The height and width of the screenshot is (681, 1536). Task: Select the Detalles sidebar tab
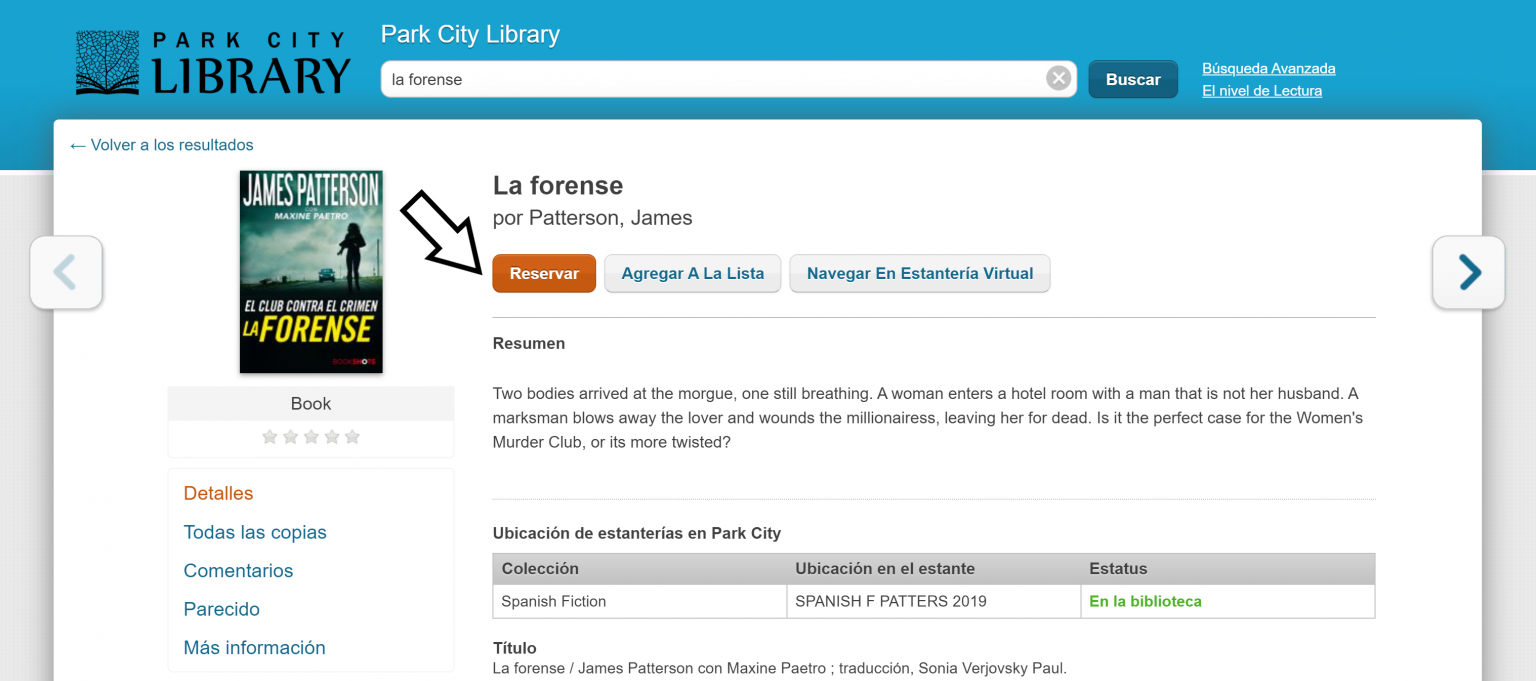pyautogui.click(x=218, y=493)
